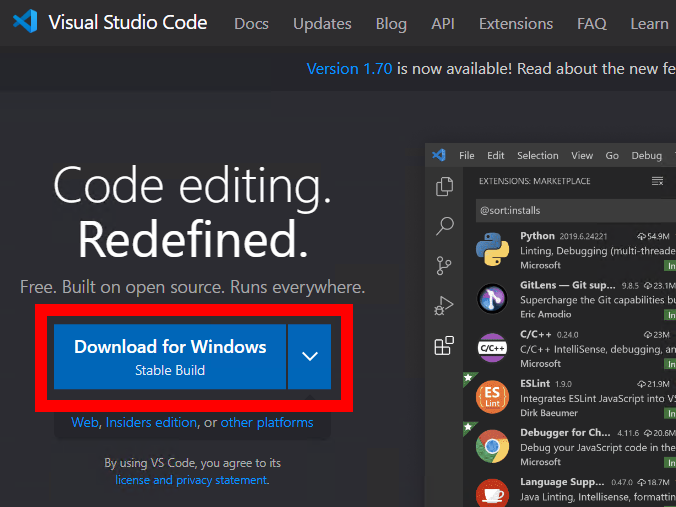676x507 pixels.
Task: Click the Debugger for Chrome extension logo
Action: pos(492,446)
